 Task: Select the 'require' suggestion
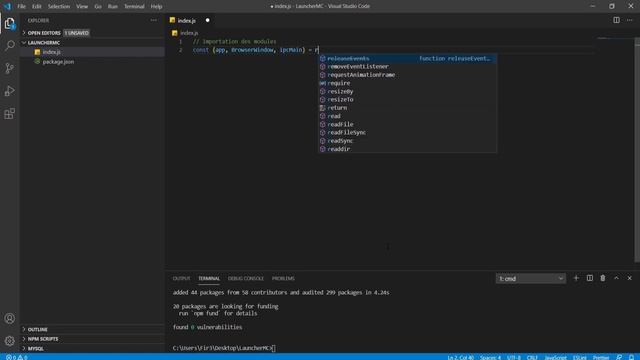click(407, 83)
